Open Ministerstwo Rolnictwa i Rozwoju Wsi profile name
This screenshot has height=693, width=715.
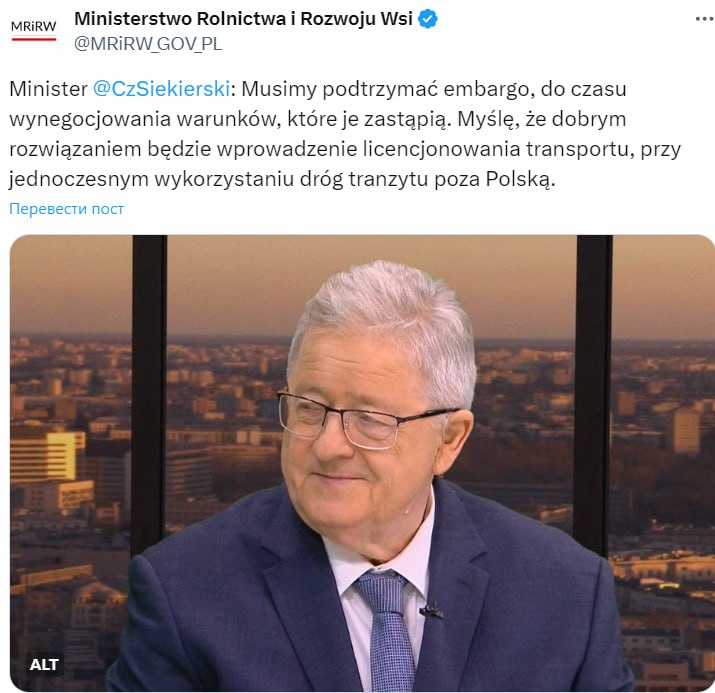244,19
